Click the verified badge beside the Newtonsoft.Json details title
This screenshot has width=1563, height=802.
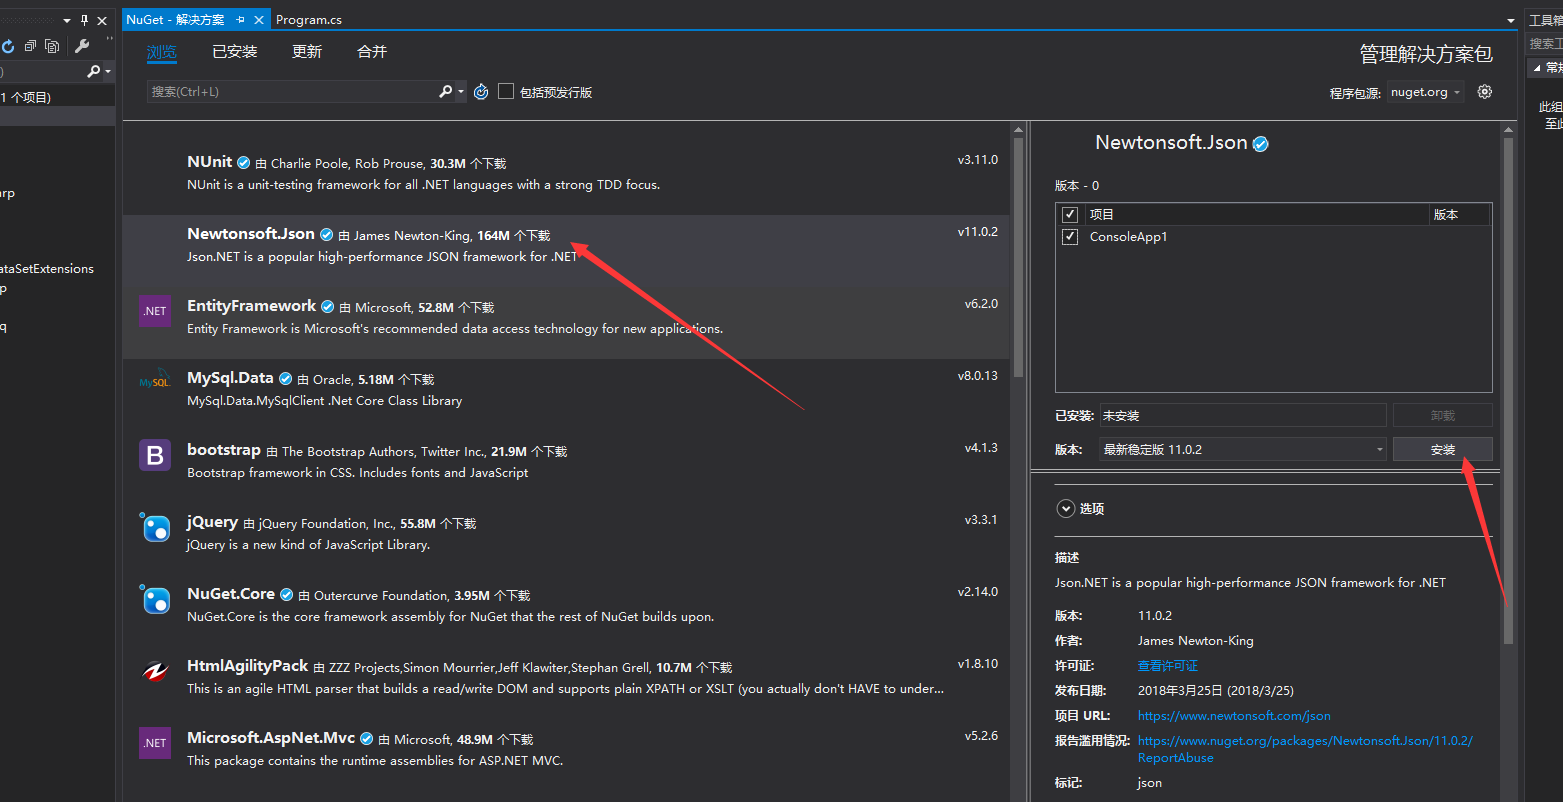tap(1261, 144)
